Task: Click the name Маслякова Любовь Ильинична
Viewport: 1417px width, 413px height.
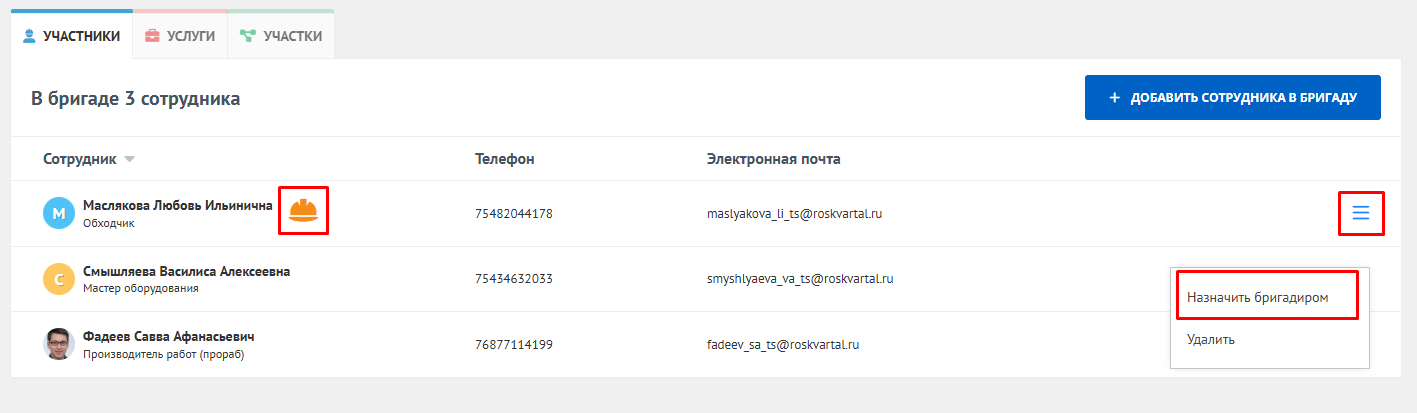Action: (x=178, y=205)
